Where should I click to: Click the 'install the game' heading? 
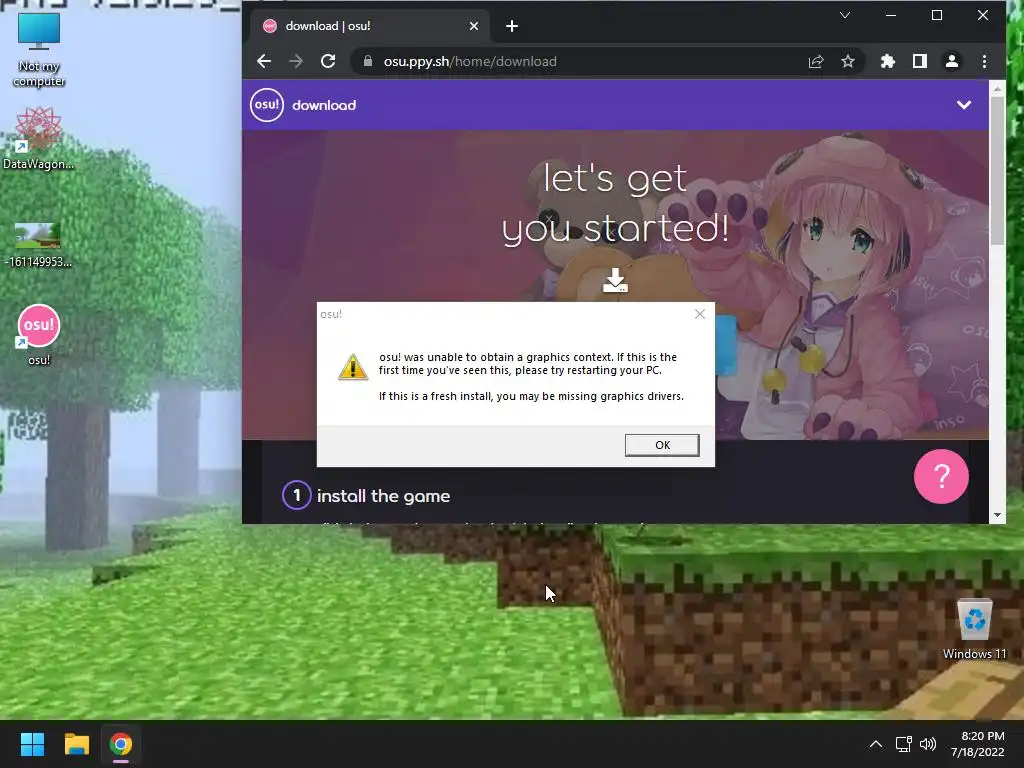383,496
